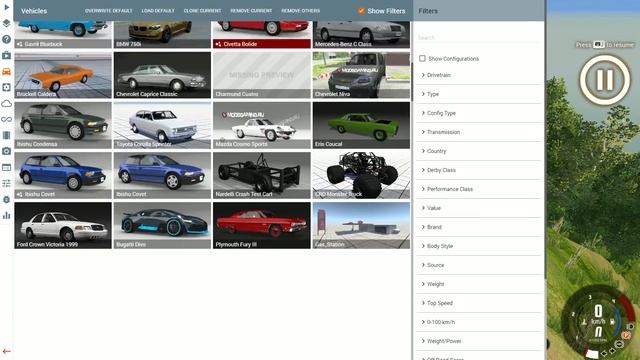
Task: Expand the Brand filter
Action: 479,227
